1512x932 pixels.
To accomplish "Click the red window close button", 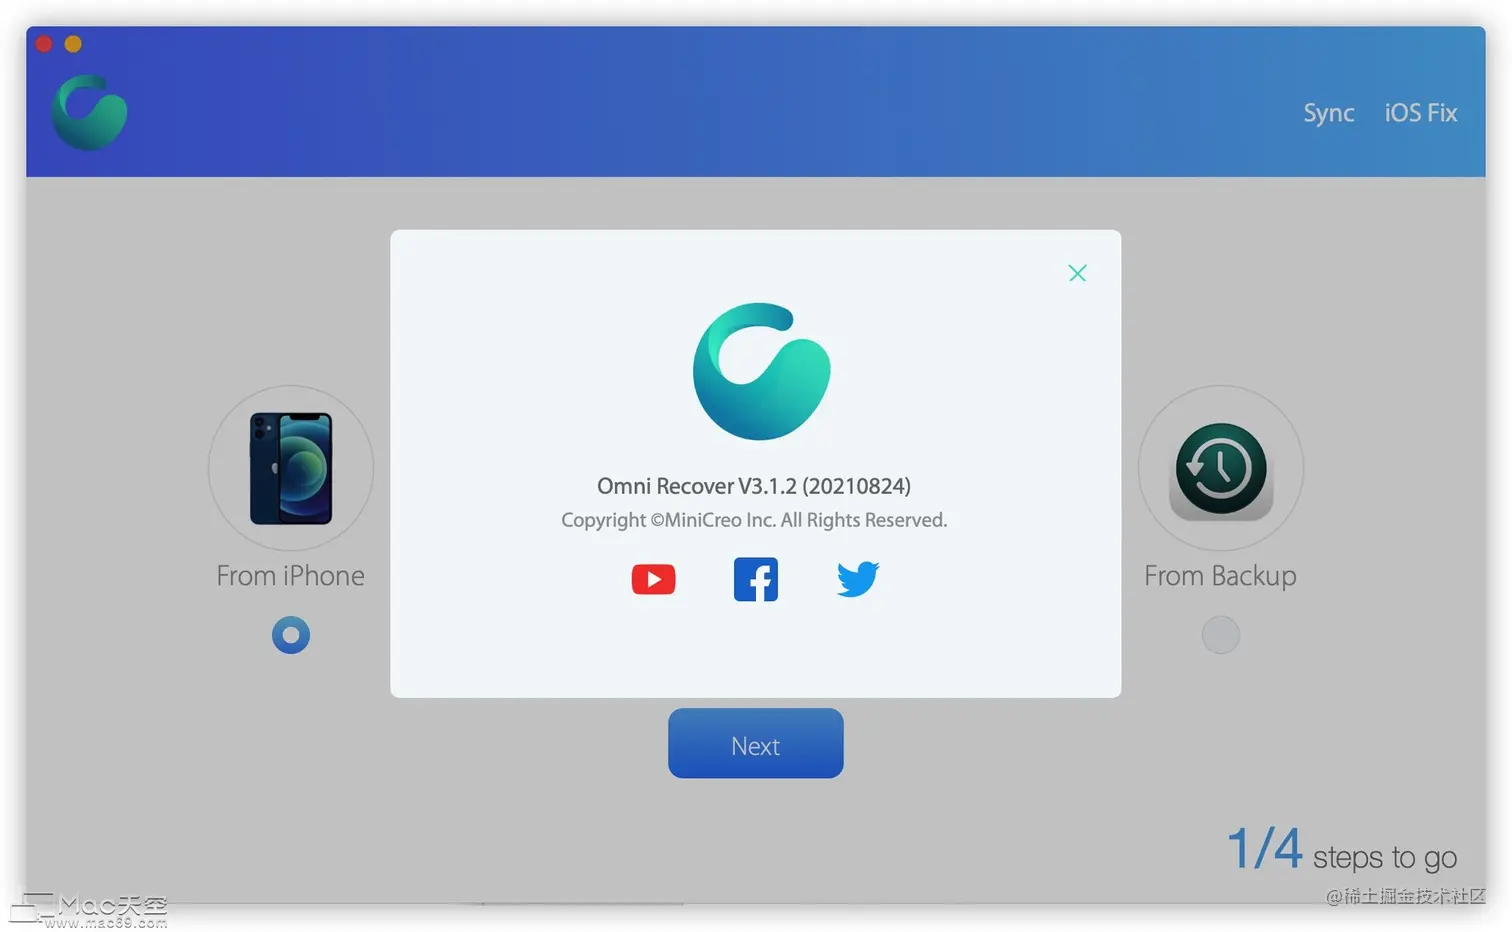I will click(x=44, y=44).
